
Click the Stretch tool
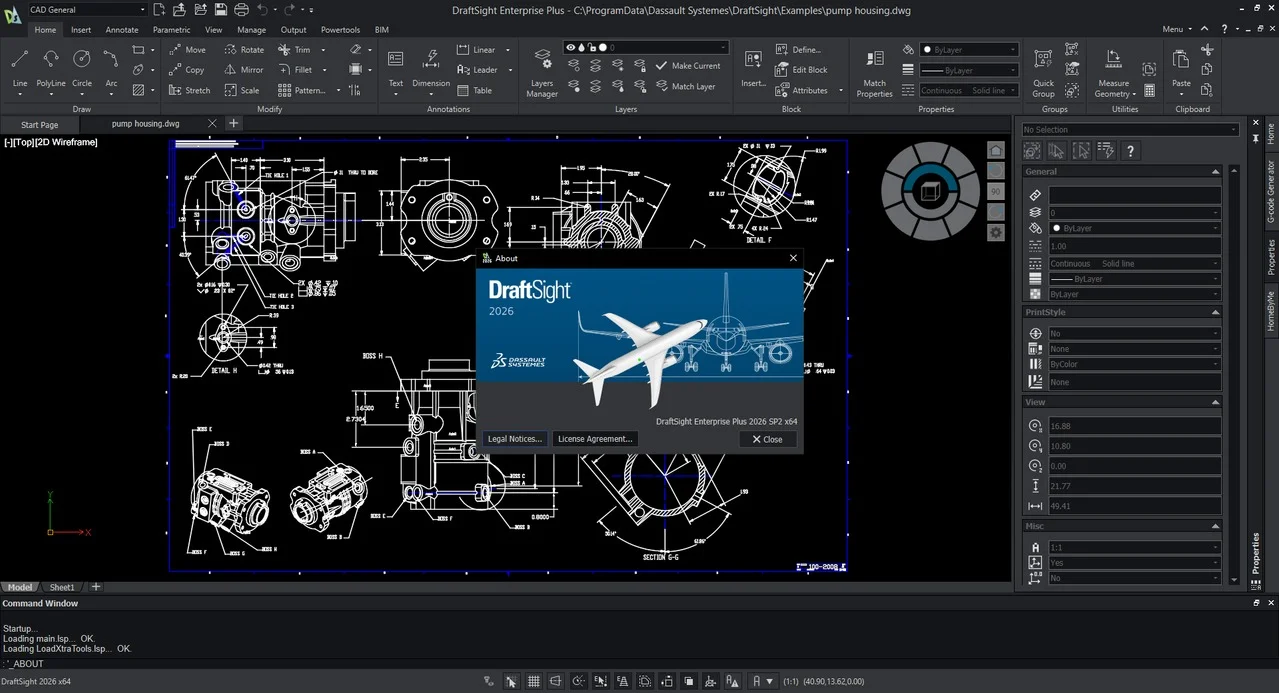point(189,90)
